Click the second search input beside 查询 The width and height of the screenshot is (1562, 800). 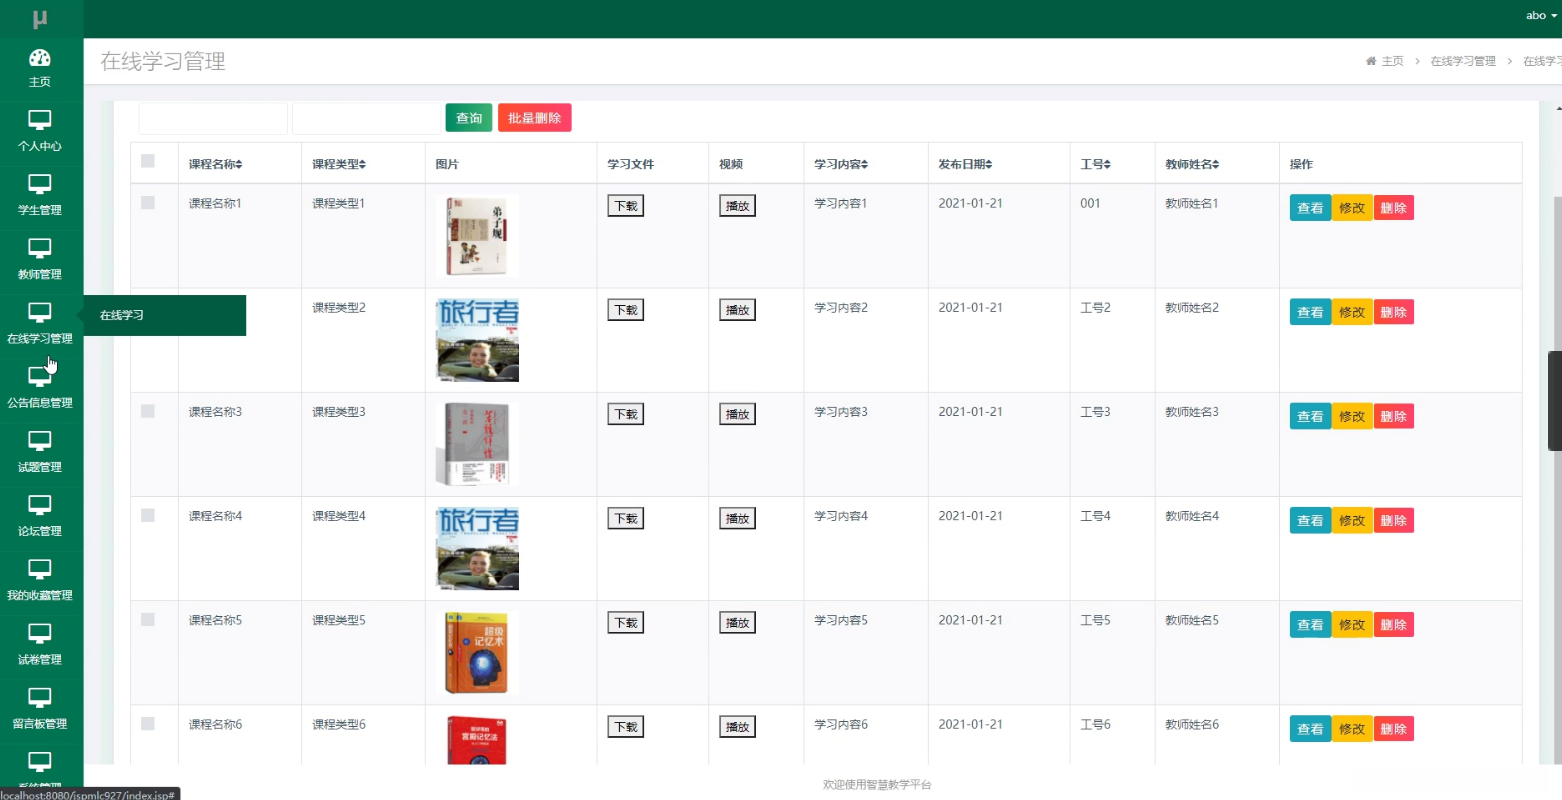tap(367, 118)
